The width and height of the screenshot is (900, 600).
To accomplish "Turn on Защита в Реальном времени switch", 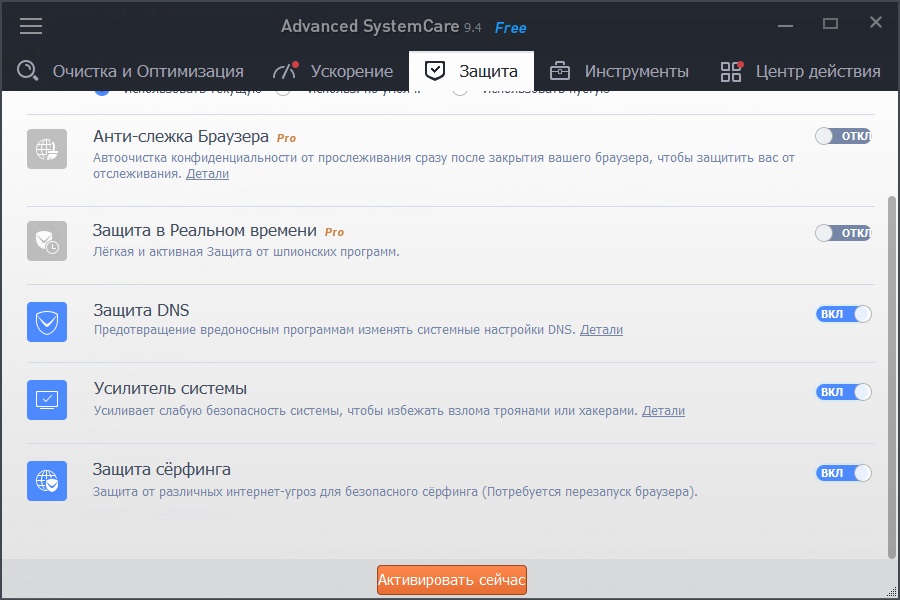I will pyautogui.click(x=844, y=233).
